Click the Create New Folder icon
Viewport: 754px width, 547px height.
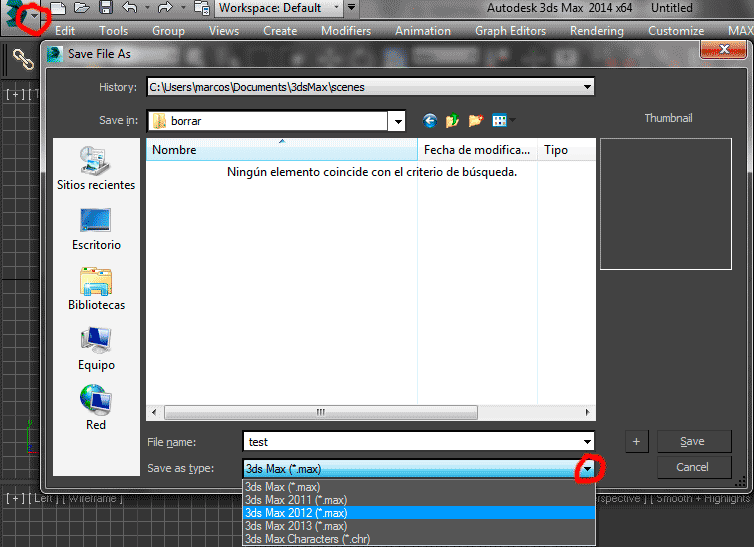(476, 121)
